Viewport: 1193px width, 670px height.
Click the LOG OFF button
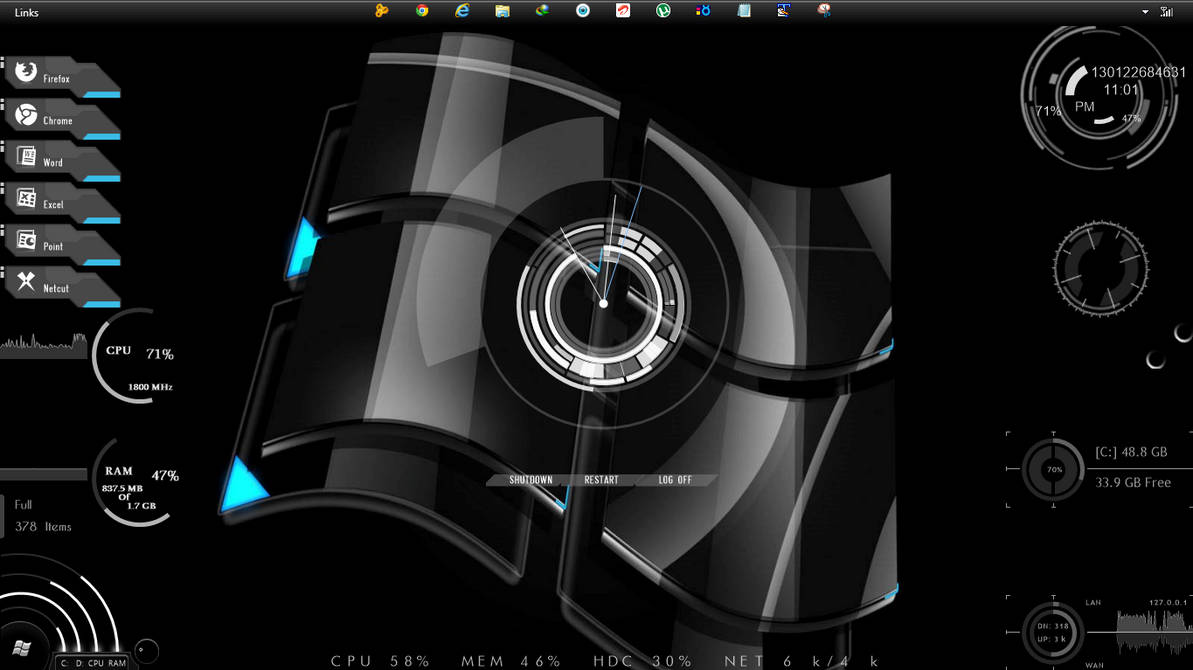coord(675,480)
